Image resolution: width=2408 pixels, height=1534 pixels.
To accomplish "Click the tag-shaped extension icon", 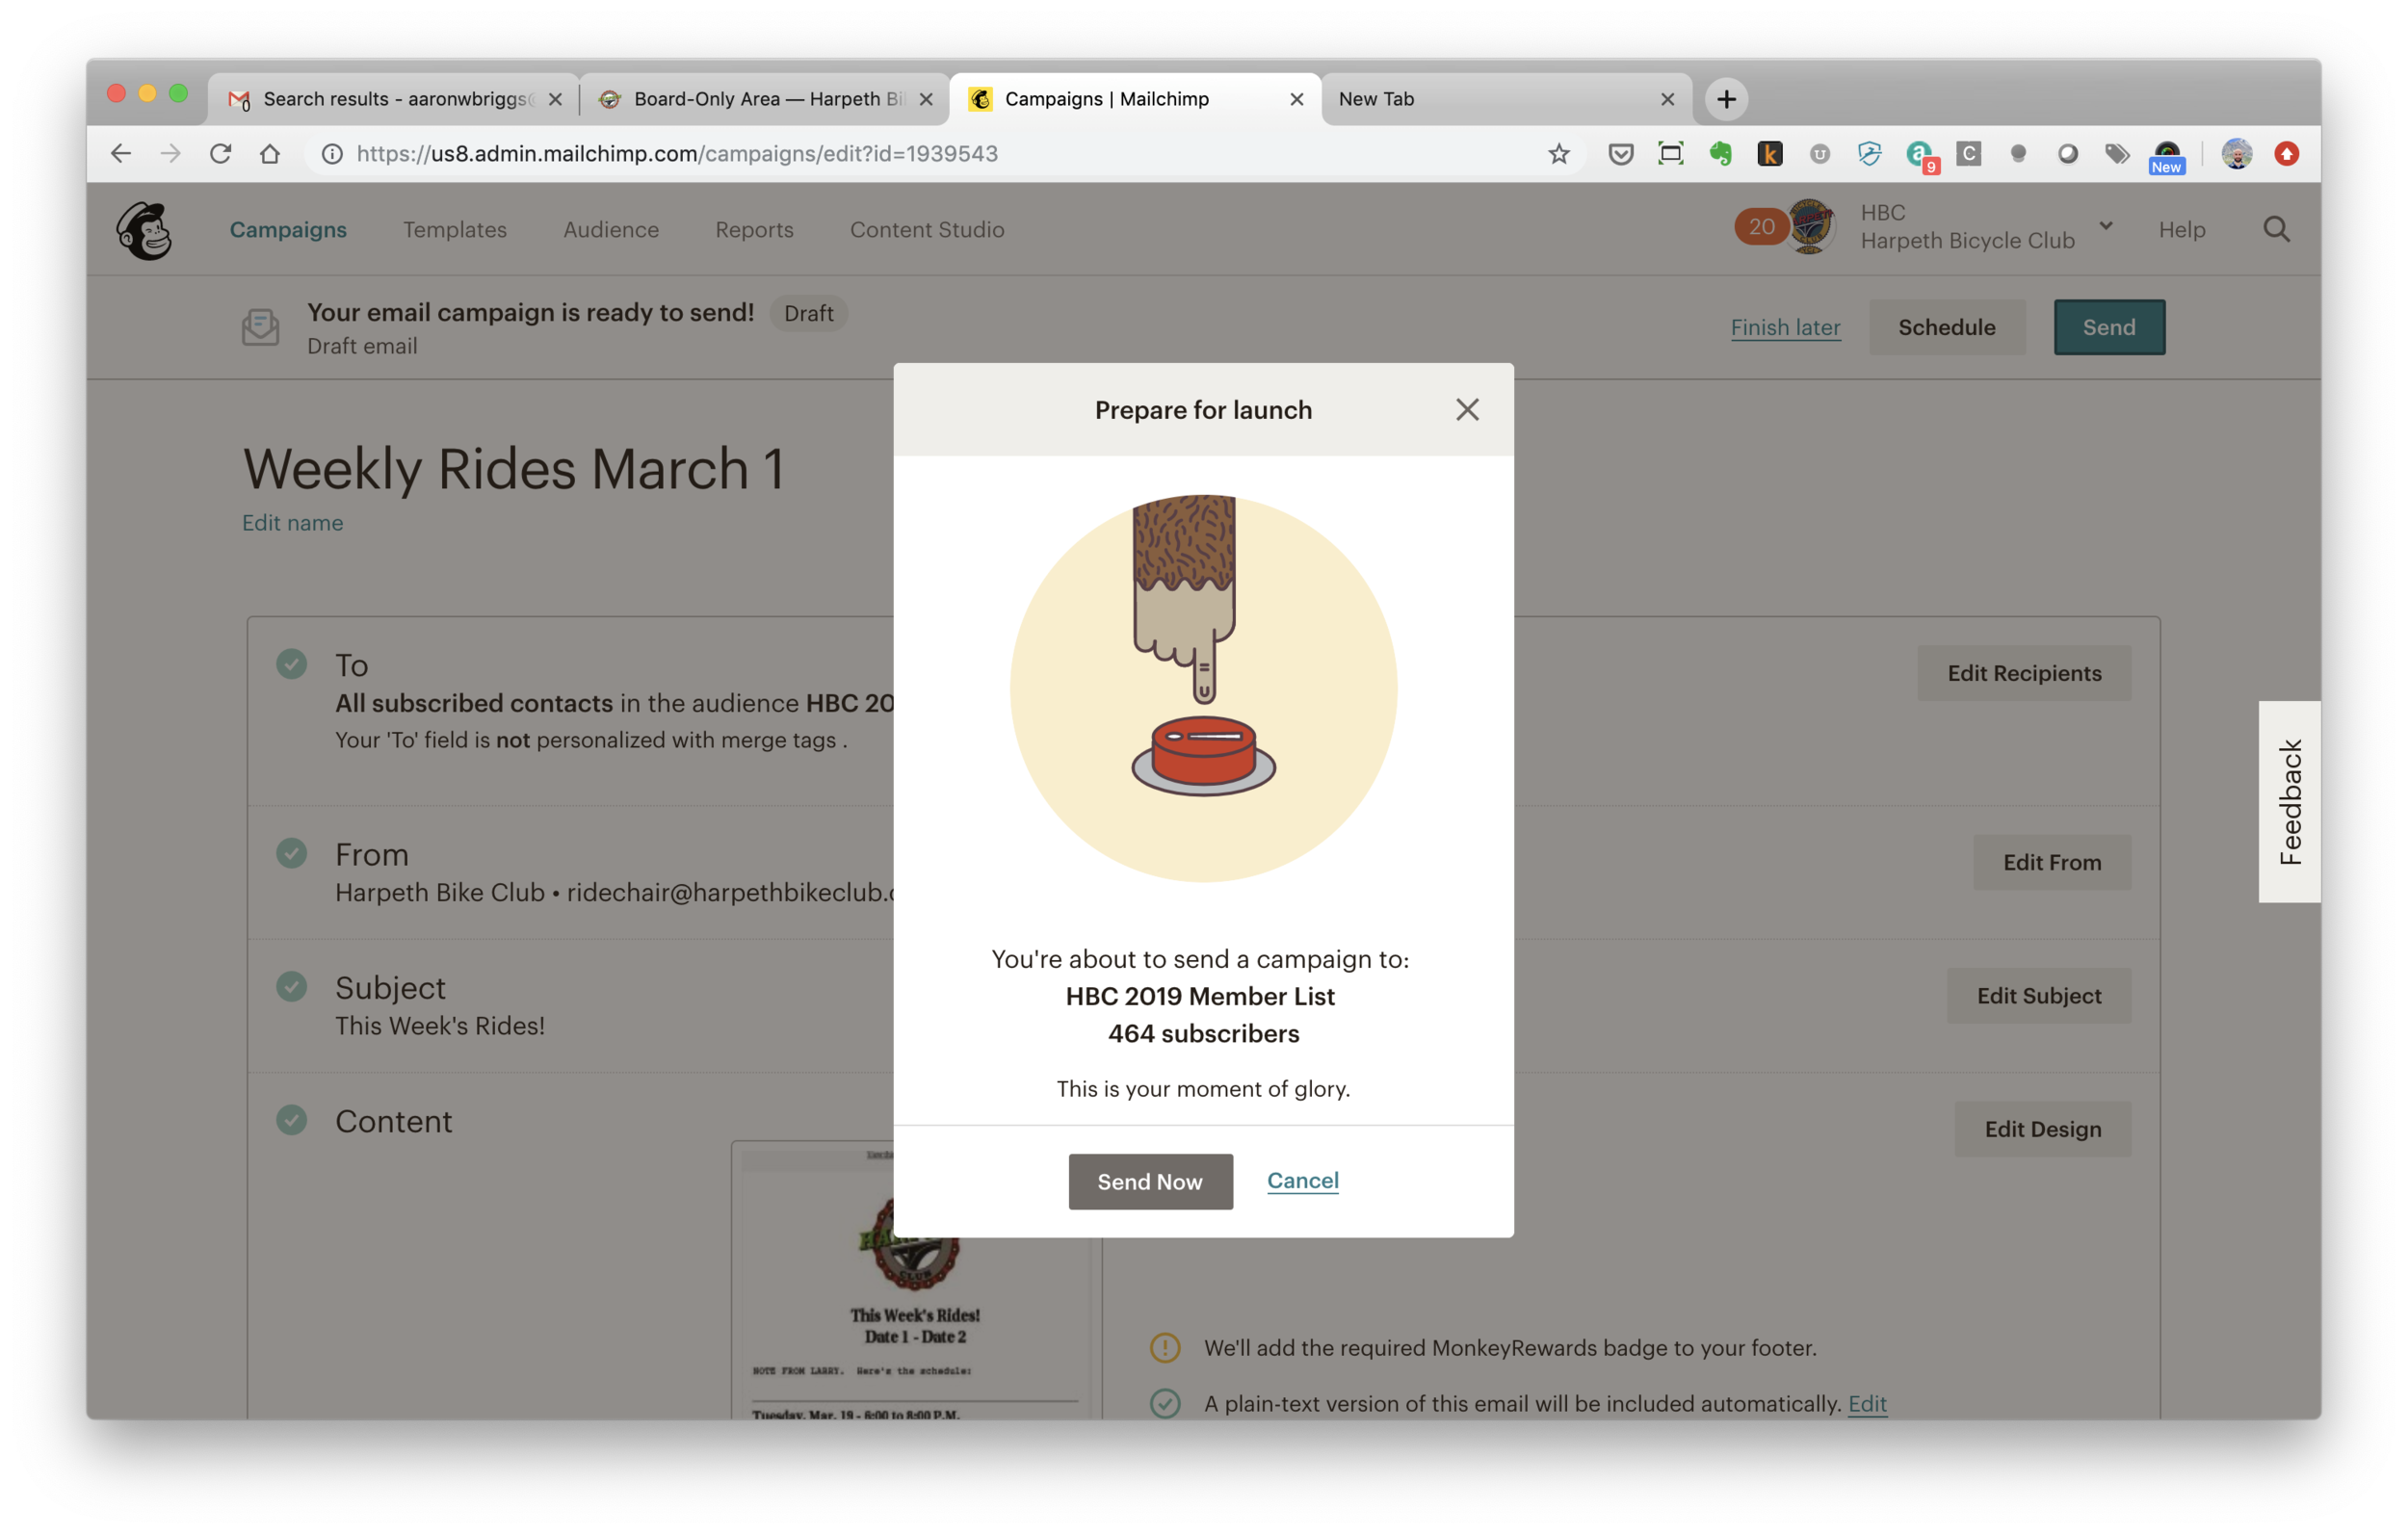I will pos(2117,153).
